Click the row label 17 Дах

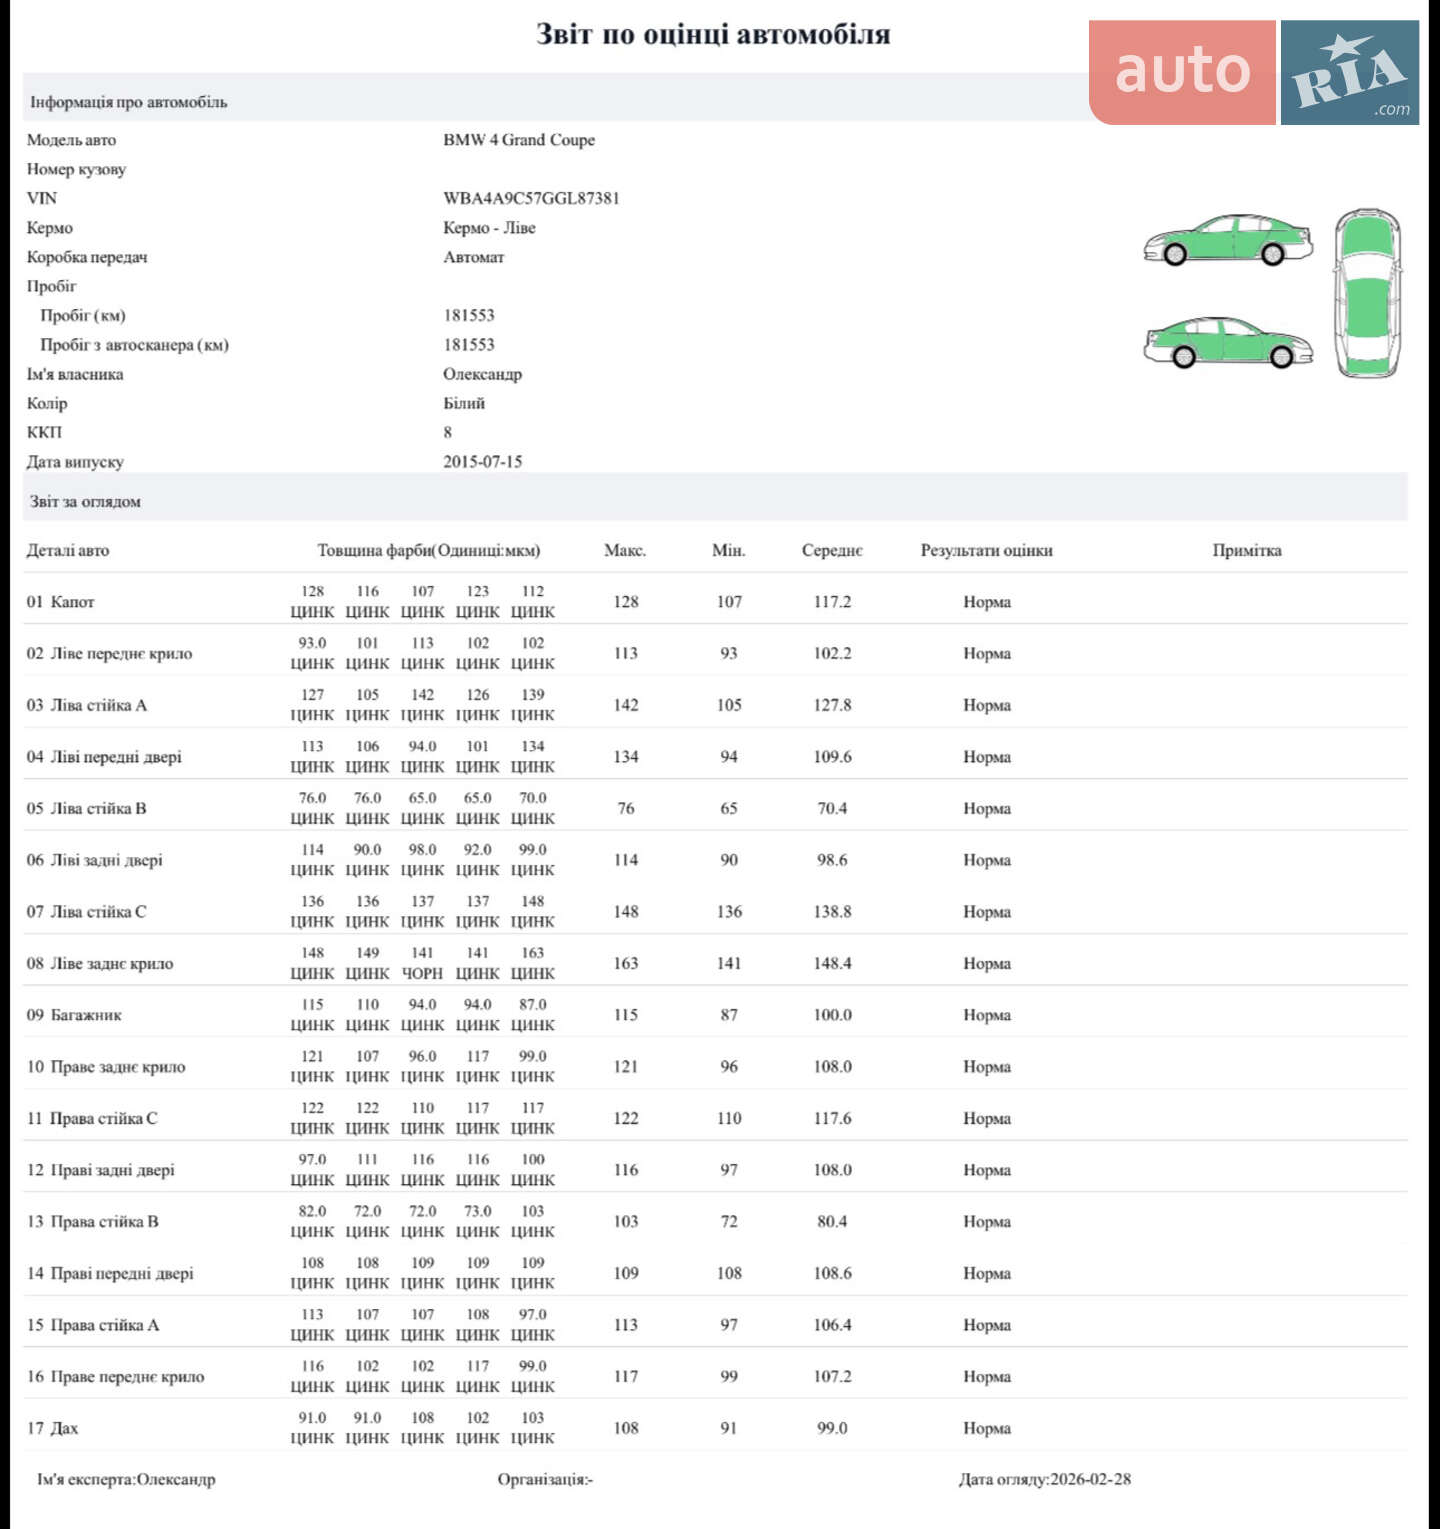tap(52, 1428)
